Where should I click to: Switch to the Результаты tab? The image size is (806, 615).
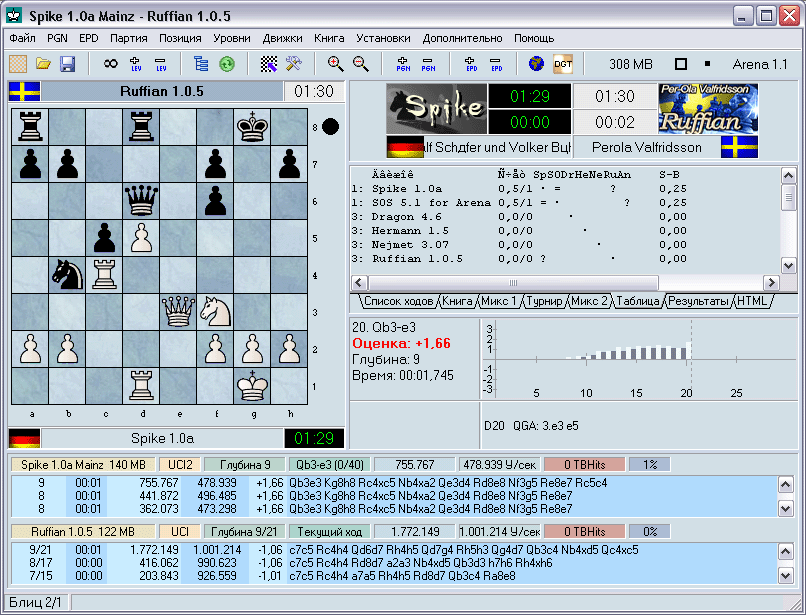[698, 301]
